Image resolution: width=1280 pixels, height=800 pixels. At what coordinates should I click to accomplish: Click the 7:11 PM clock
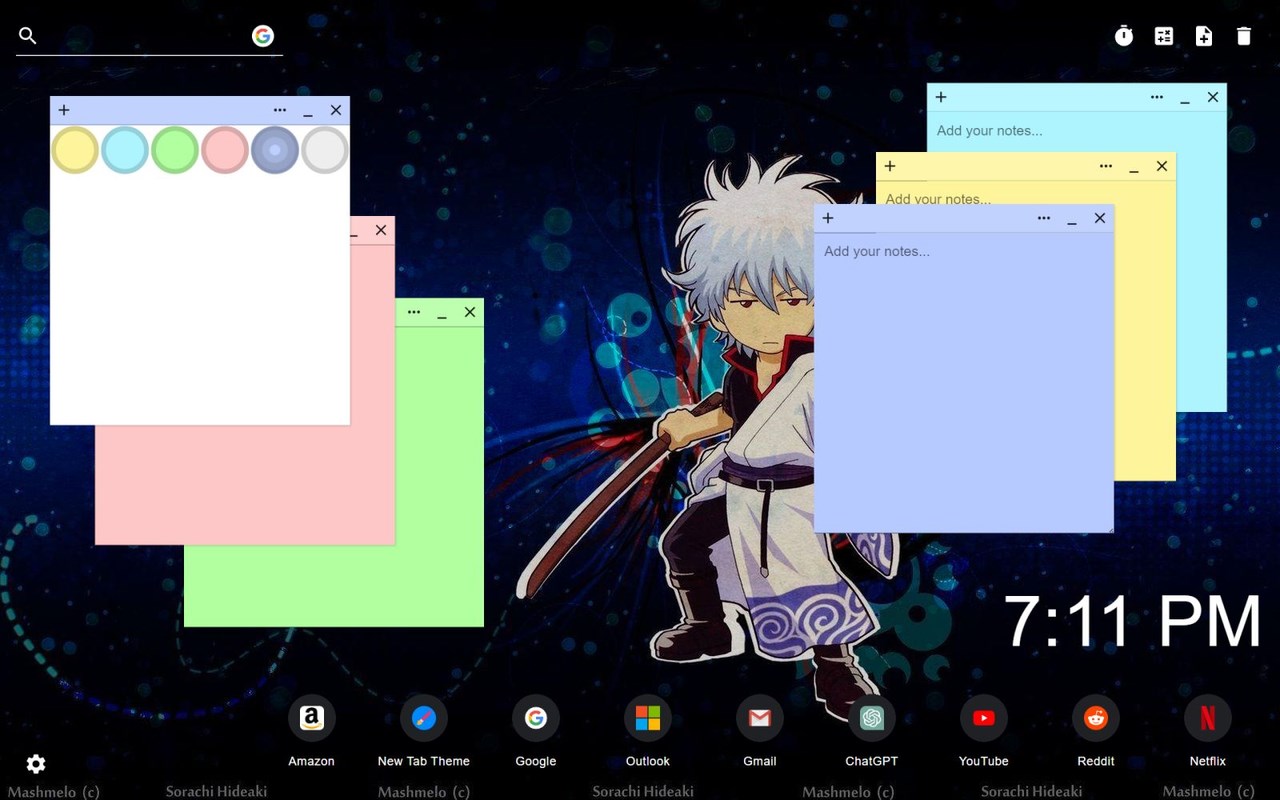(1133, 622)
